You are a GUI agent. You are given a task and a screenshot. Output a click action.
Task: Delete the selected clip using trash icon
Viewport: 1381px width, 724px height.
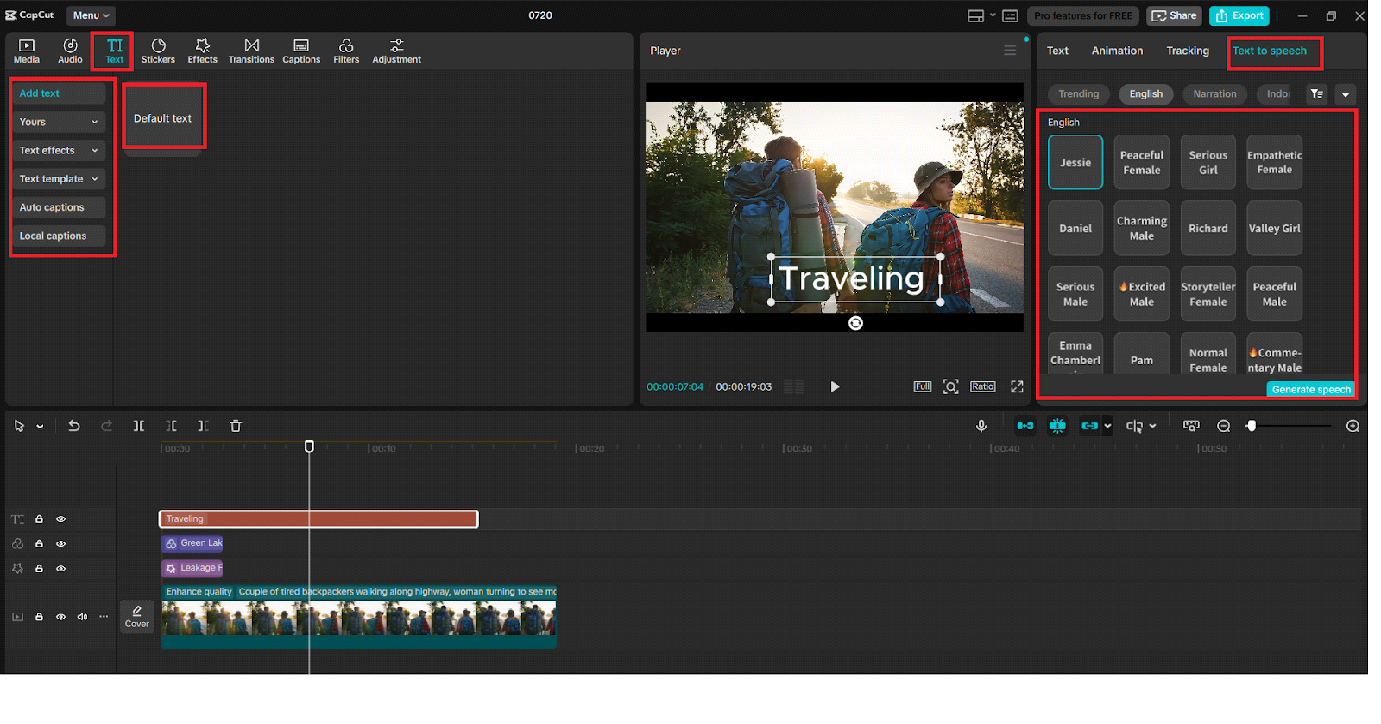(236, 426)
